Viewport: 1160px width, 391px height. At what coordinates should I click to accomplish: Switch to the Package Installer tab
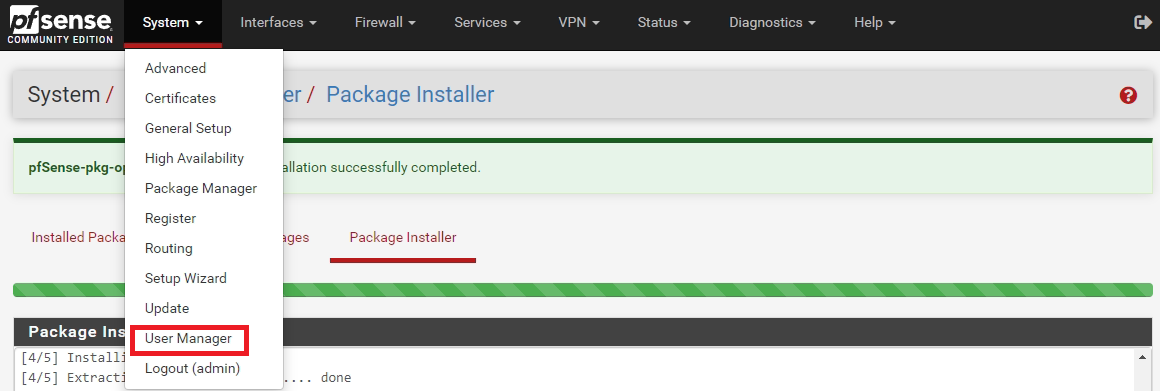(x=402, y=237)
